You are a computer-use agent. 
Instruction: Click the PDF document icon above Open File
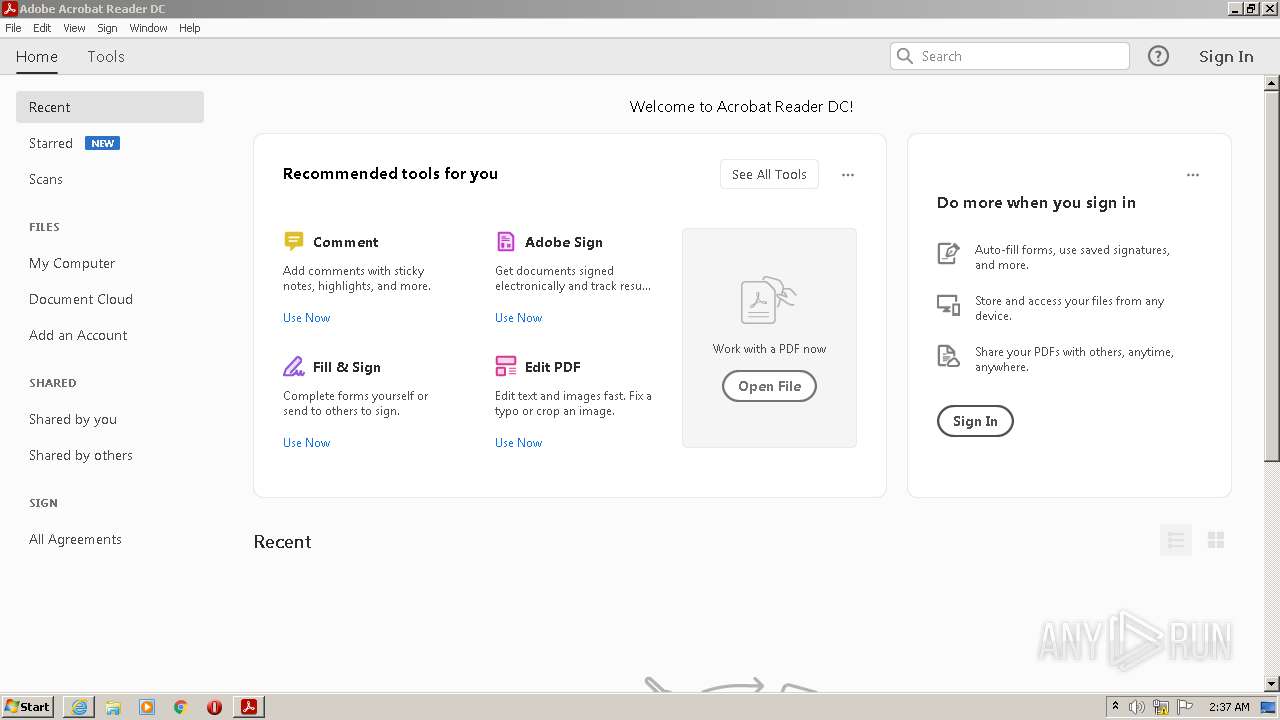pyautogui.click(x=768, y=300)
